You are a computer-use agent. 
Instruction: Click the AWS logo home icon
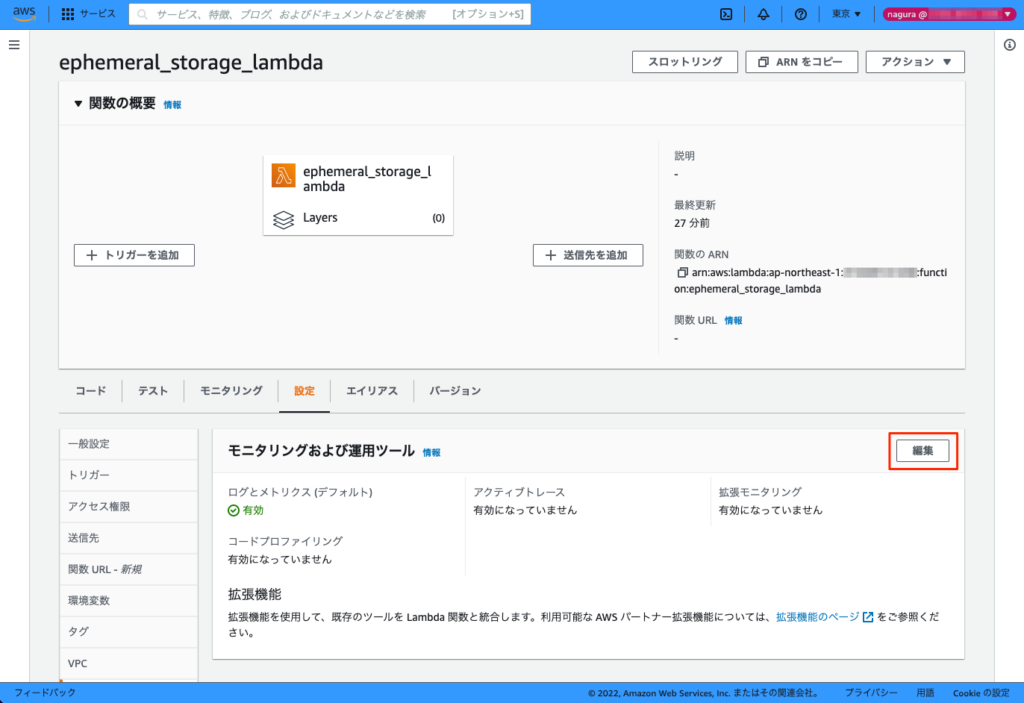pos(24,14)
